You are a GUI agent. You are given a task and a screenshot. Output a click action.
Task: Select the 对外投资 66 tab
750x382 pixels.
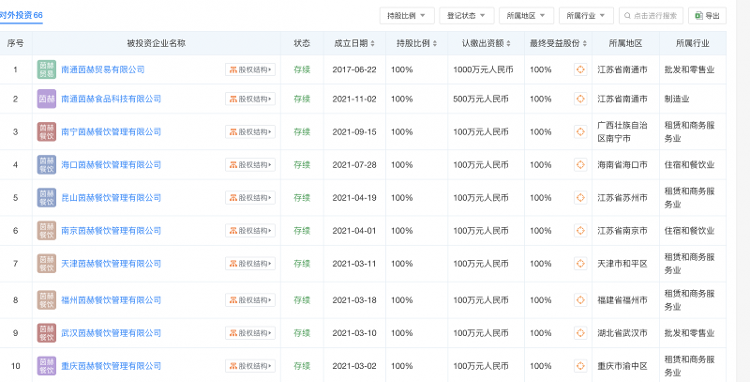[21, 15]
